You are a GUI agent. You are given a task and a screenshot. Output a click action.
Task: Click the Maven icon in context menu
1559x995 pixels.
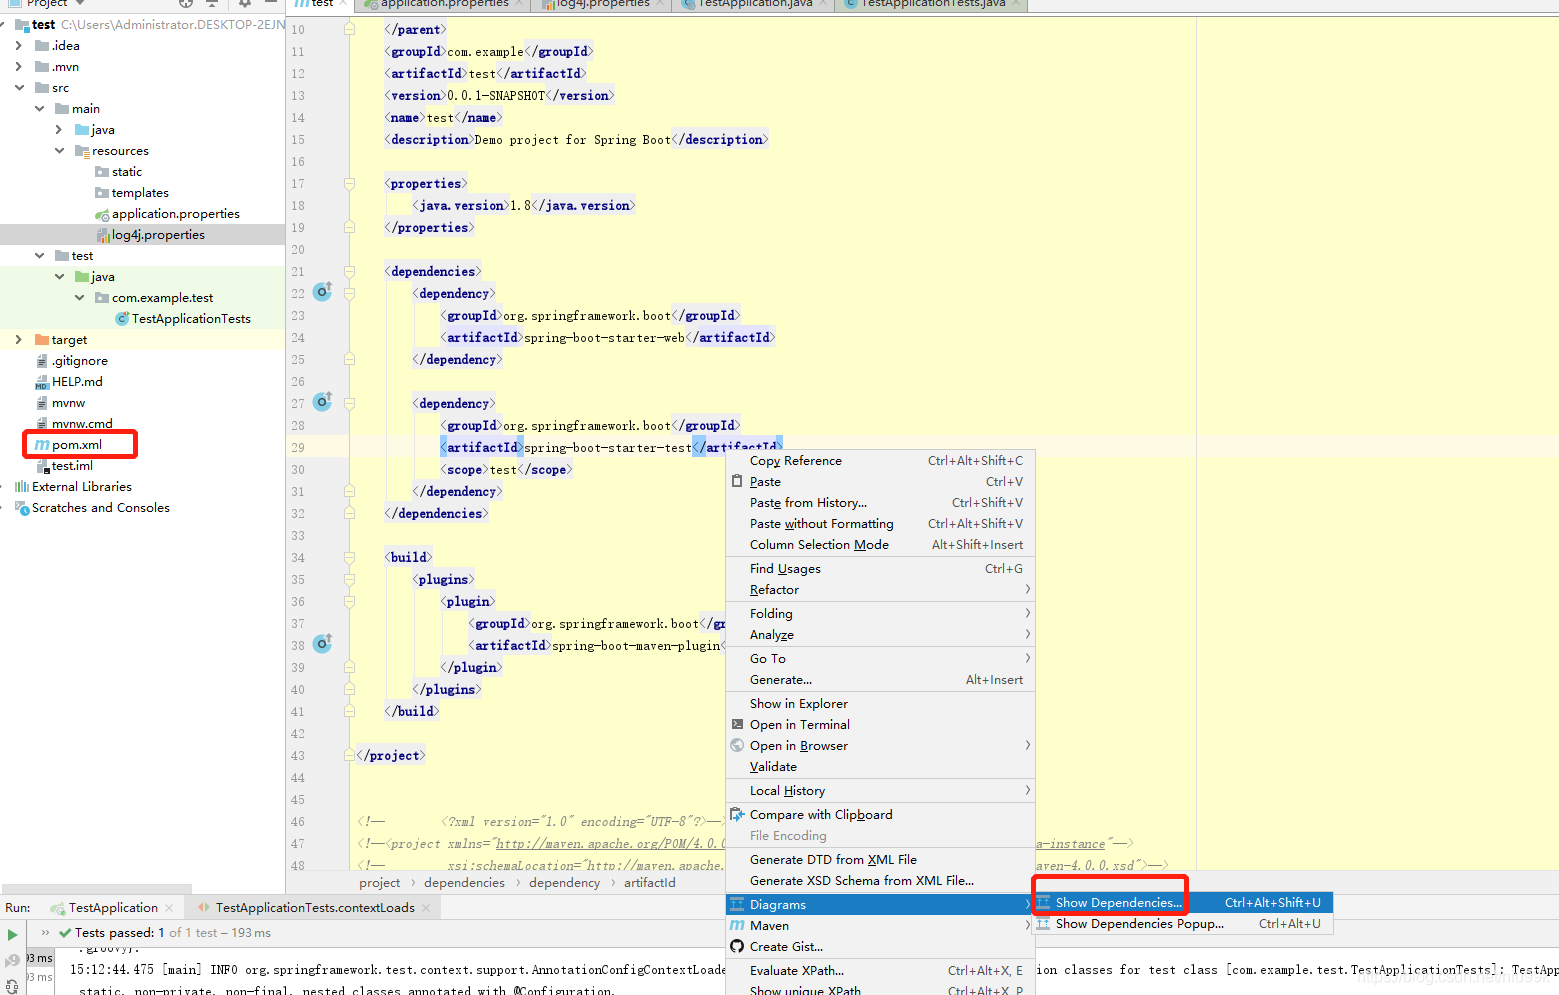click(x=737, y=926)
